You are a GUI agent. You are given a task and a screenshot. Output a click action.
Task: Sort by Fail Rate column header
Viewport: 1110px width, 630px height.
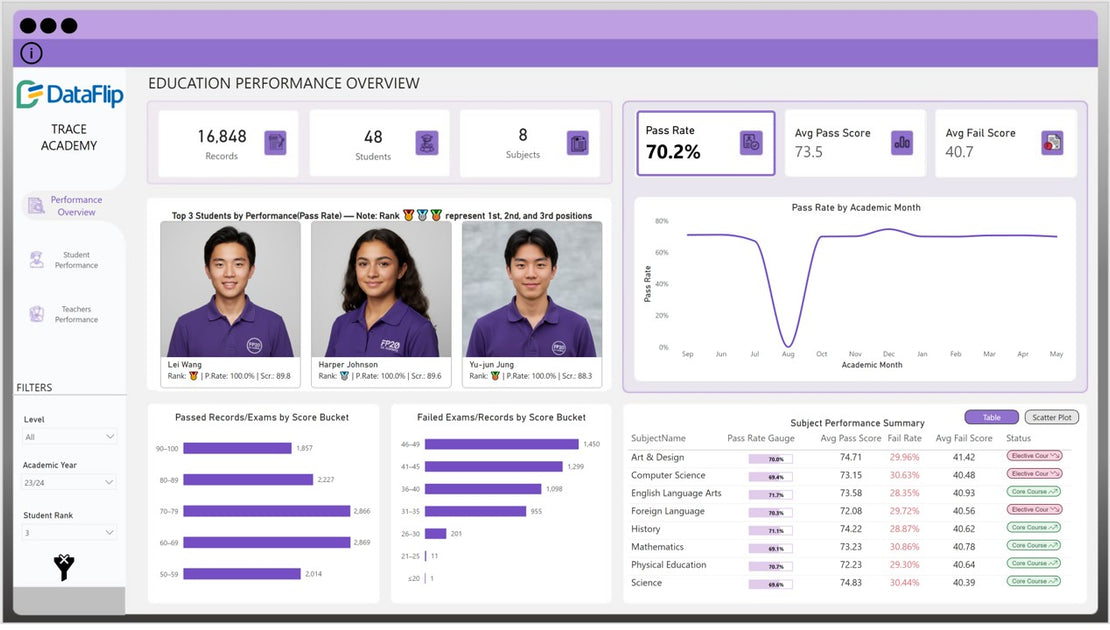tap(904, 438)
